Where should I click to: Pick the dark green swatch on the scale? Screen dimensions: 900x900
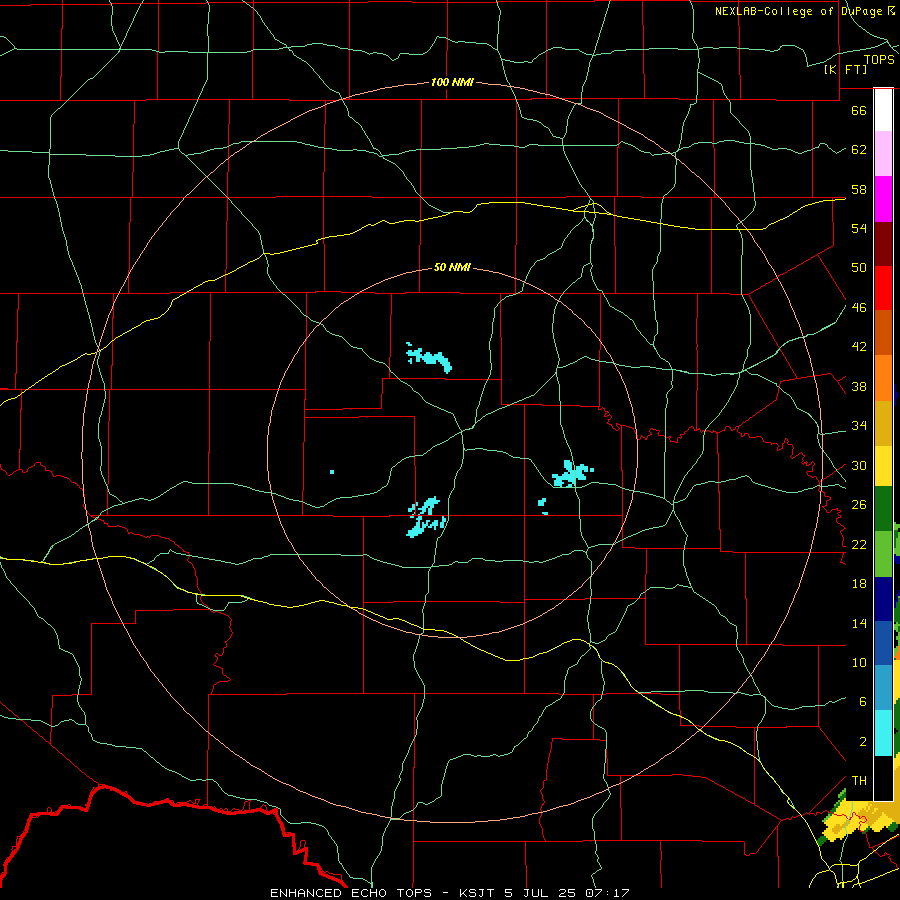tap(883, 509)
